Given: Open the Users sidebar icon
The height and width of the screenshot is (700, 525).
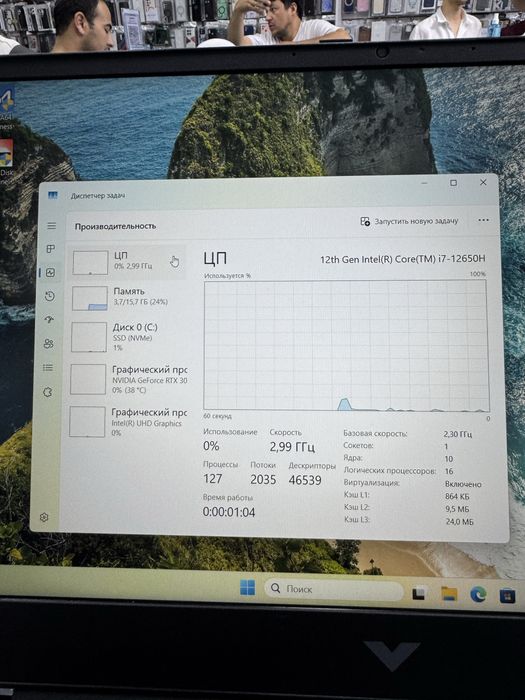Looking at the screenshot, I should [49, 343].
